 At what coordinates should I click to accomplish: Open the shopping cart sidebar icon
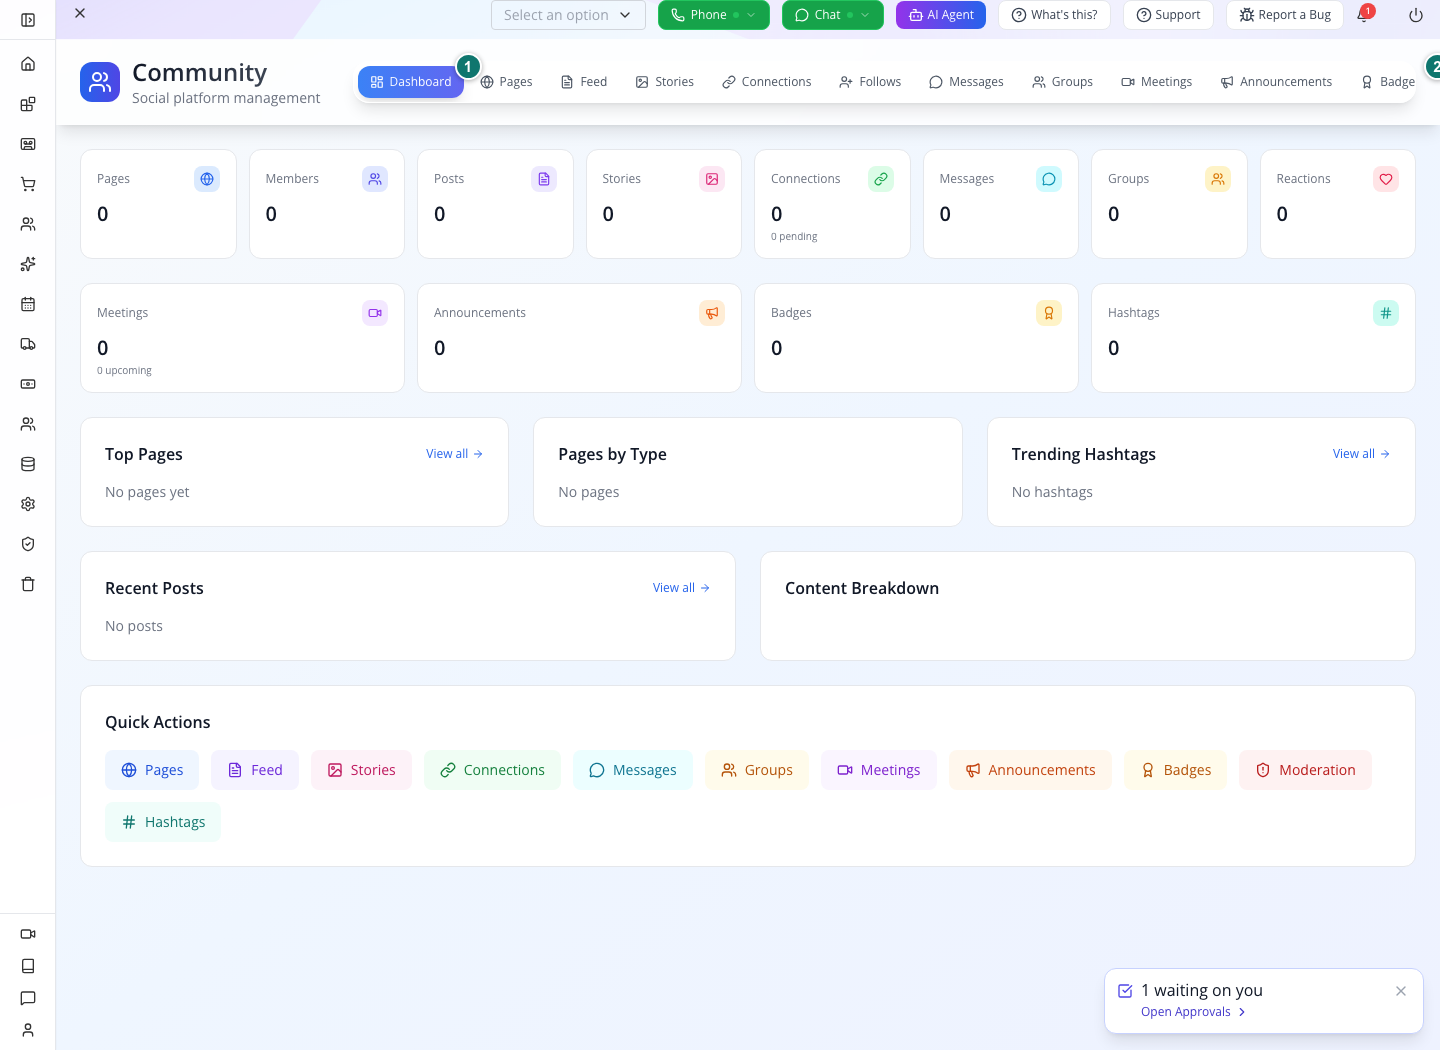pos(28,184)
